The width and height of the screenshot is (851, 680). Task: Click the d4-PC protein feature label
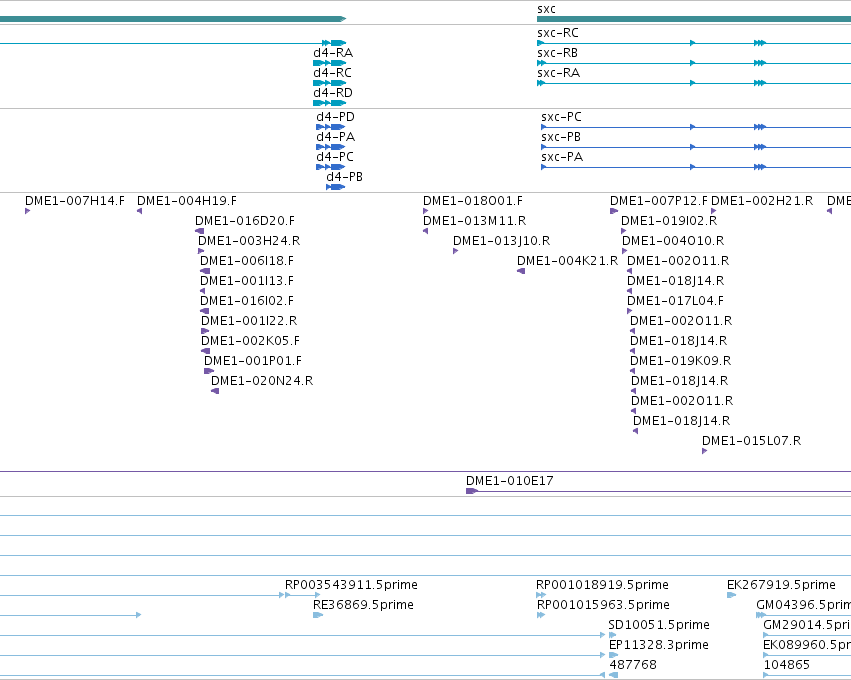(x=335, y=157)
